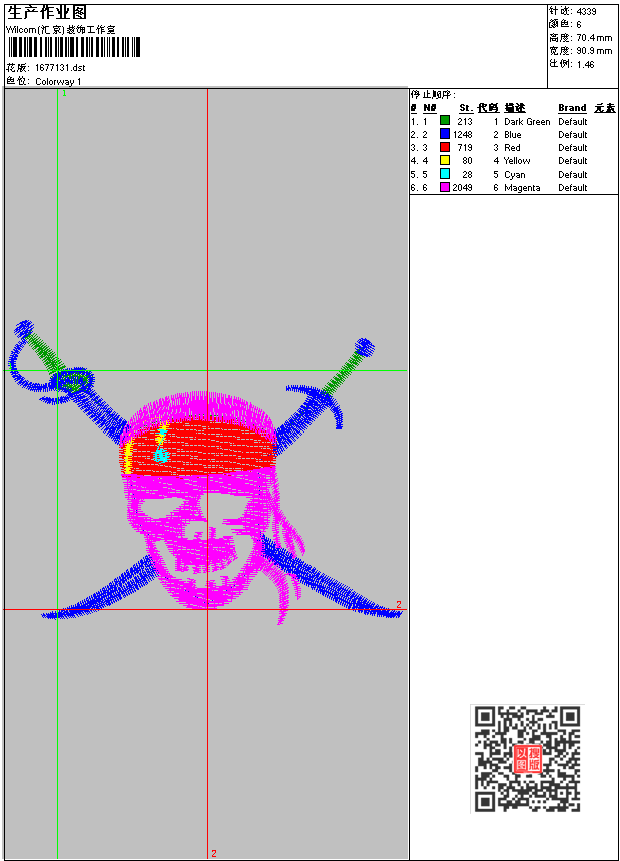Click 'Default' brand in Magenta row

573,188
